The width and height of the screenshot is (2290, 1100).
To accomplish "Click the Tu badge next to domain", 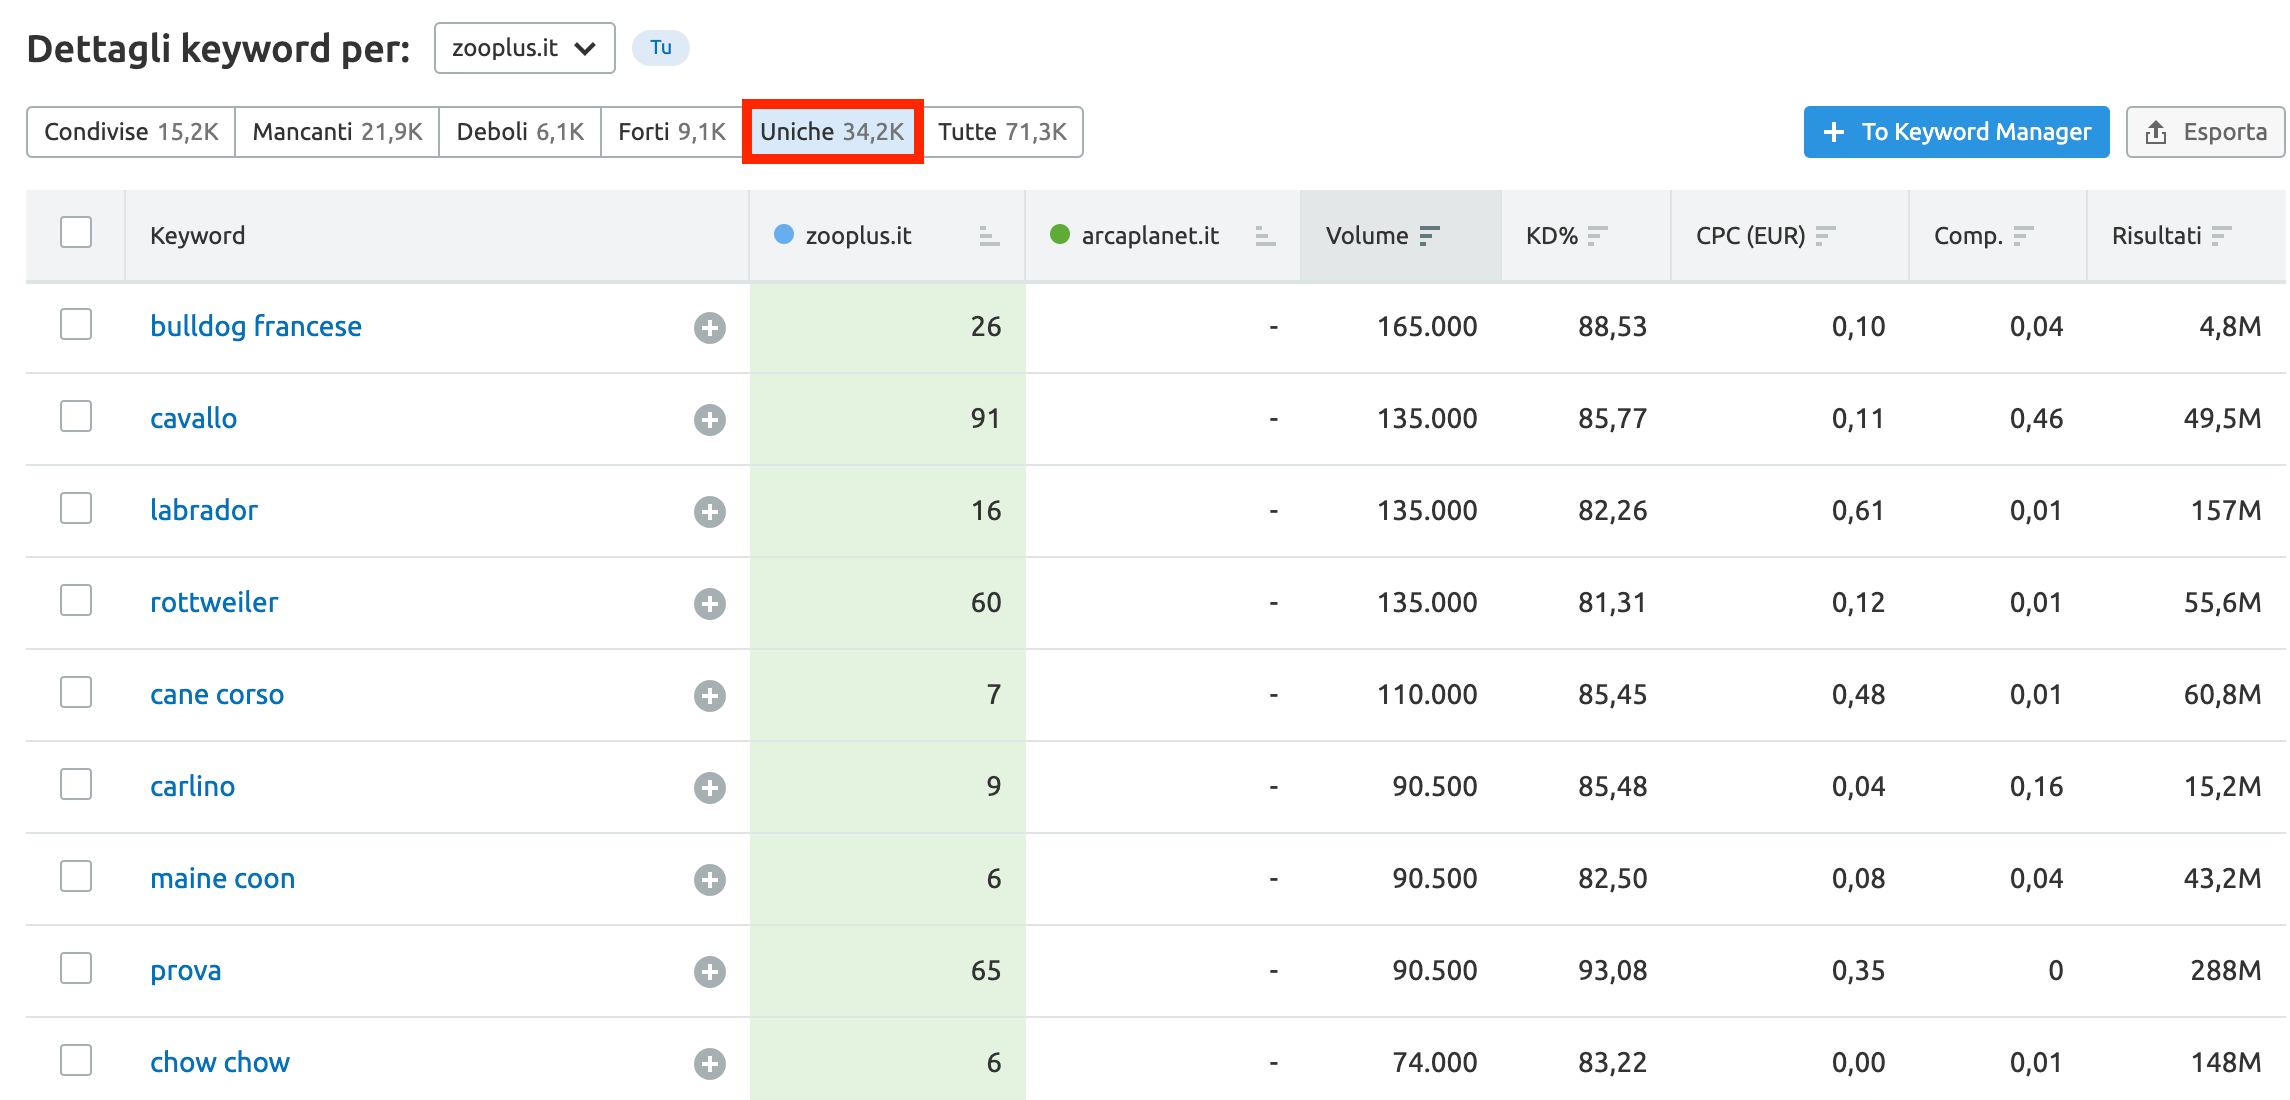I will click(661, 48).
